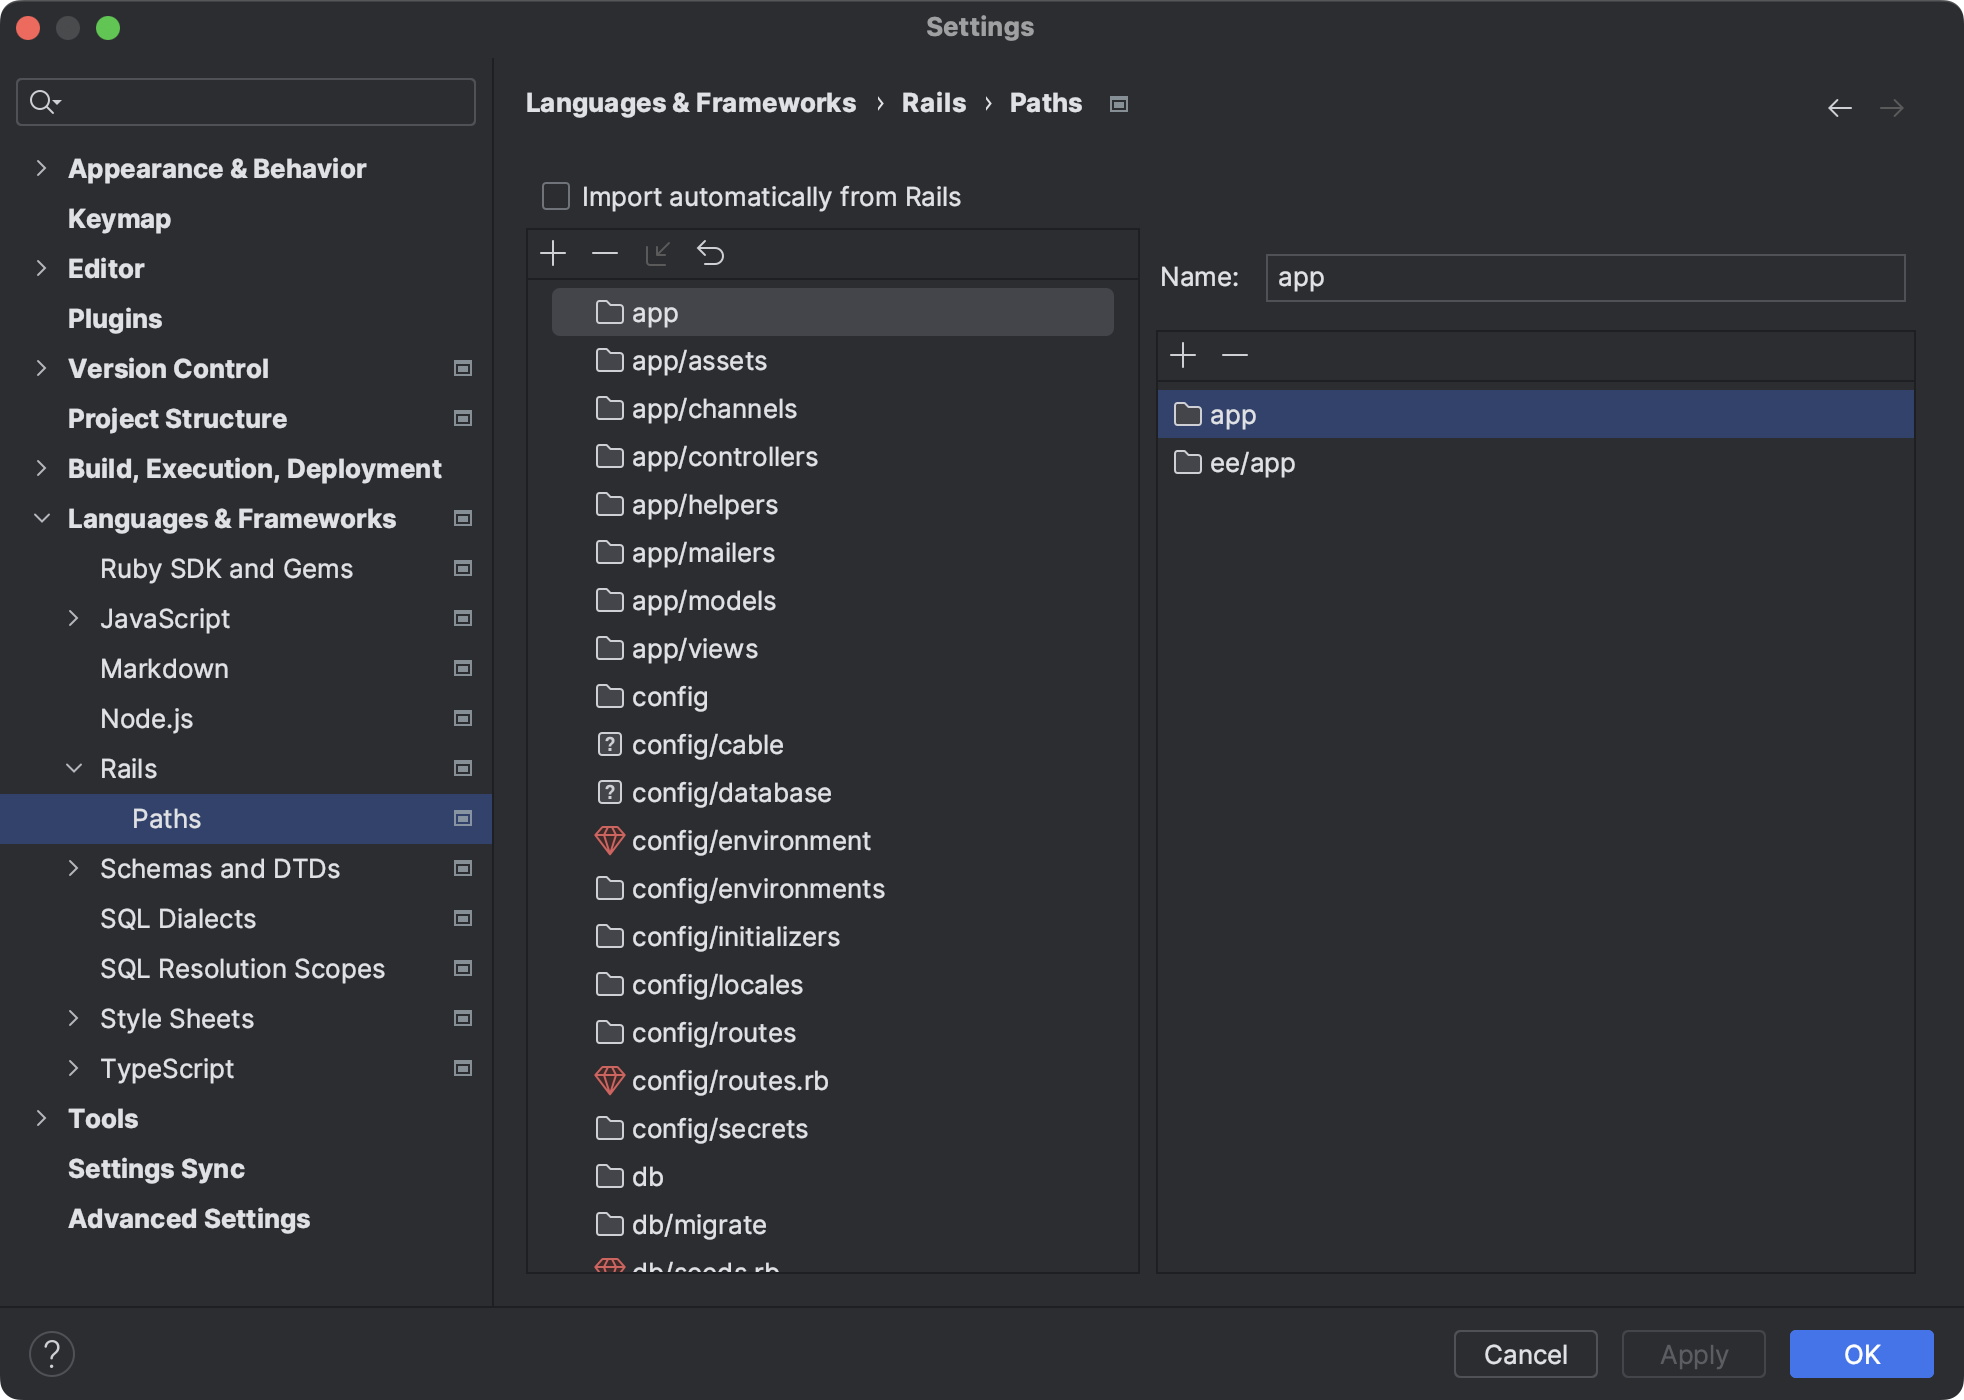This screenshot has height=1400, width=1964.
Task: Click project icon next to Node.js
Action: [x=463, y=718]
